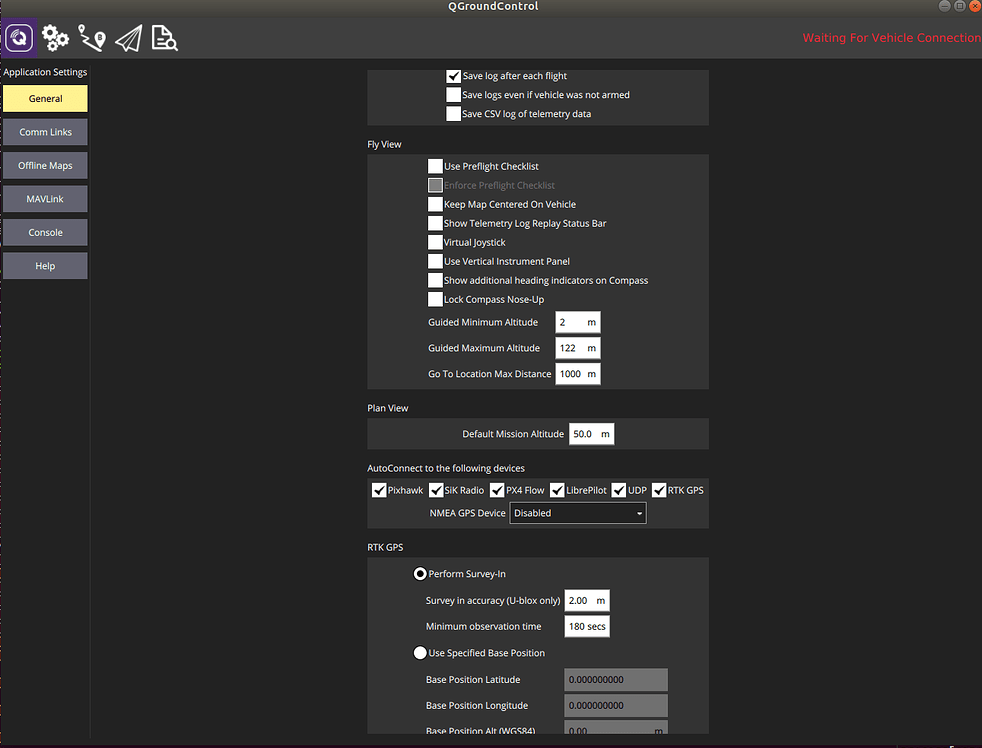
Task: Open Application Settings via the QGroundControl logo icon
Action: [19, 37]
